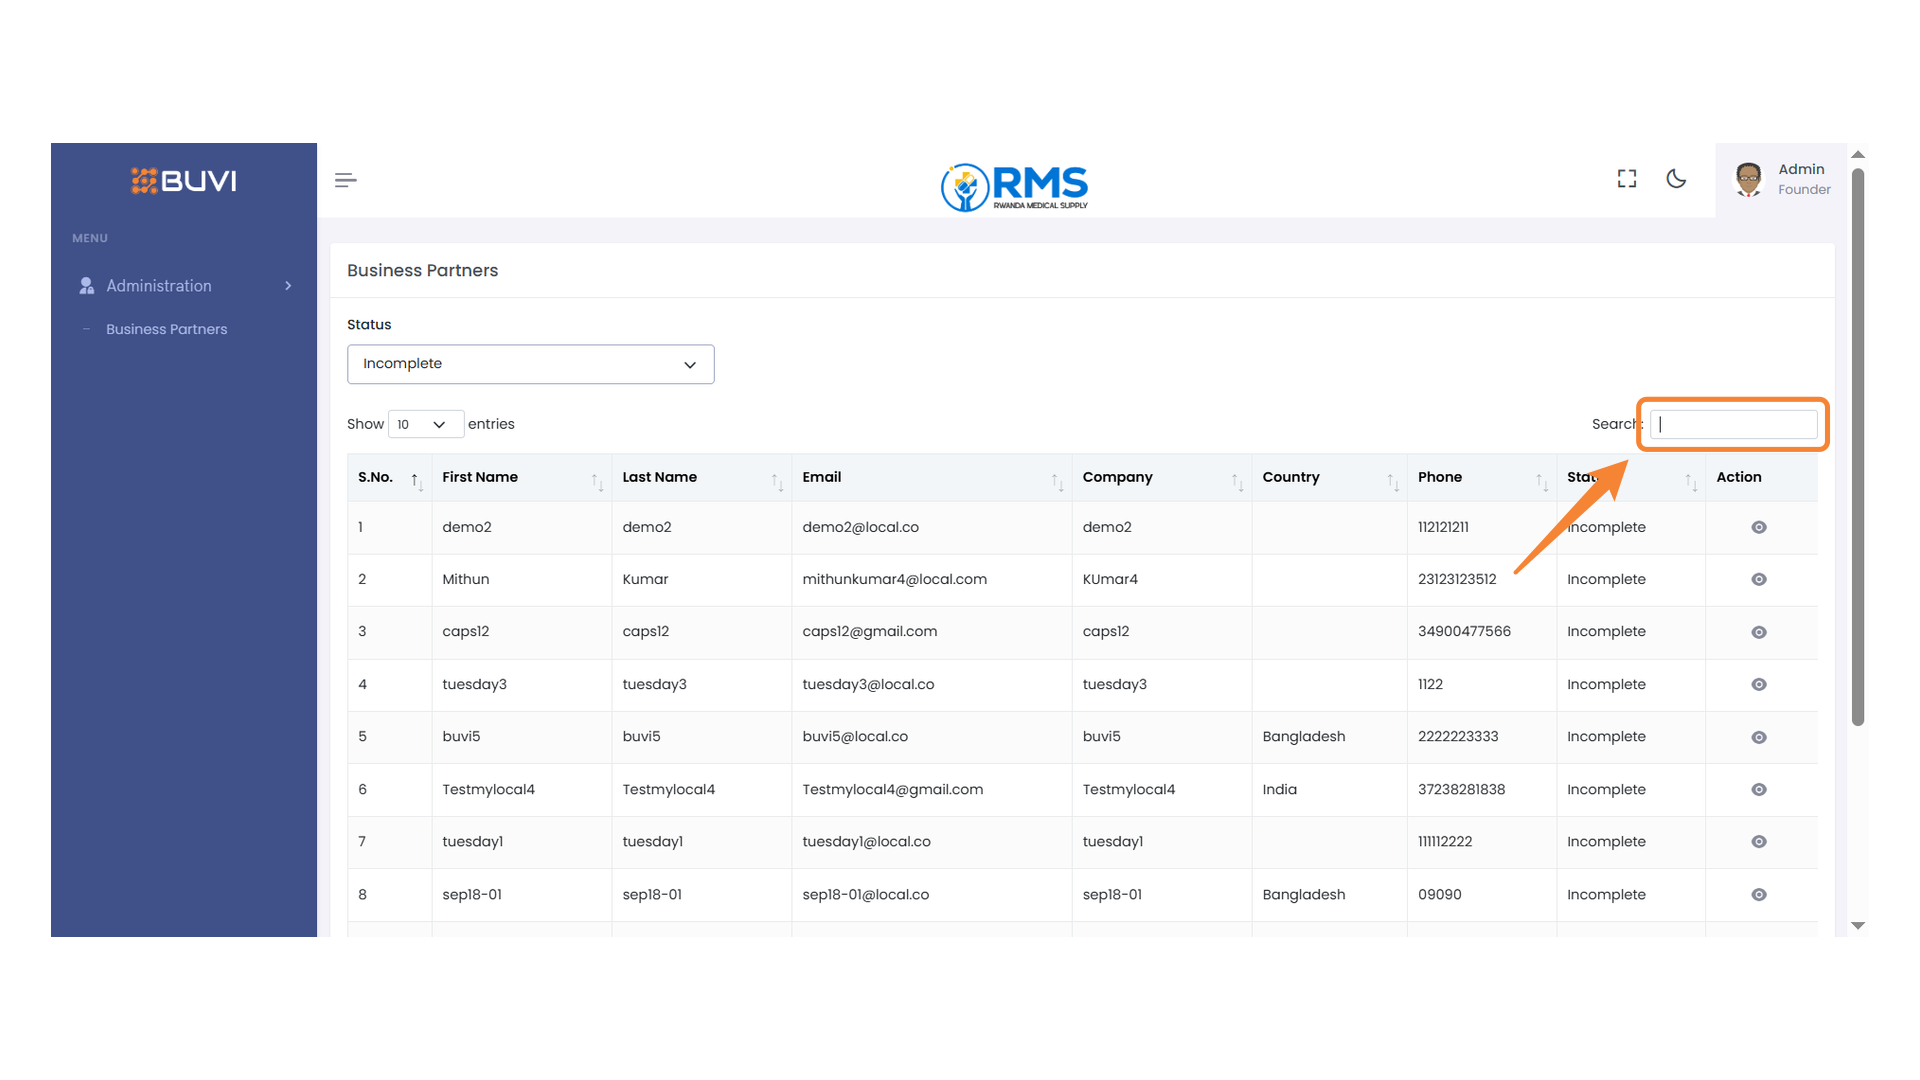Enter fullscreen mode via the expand icon

[x=1627, y=179]
